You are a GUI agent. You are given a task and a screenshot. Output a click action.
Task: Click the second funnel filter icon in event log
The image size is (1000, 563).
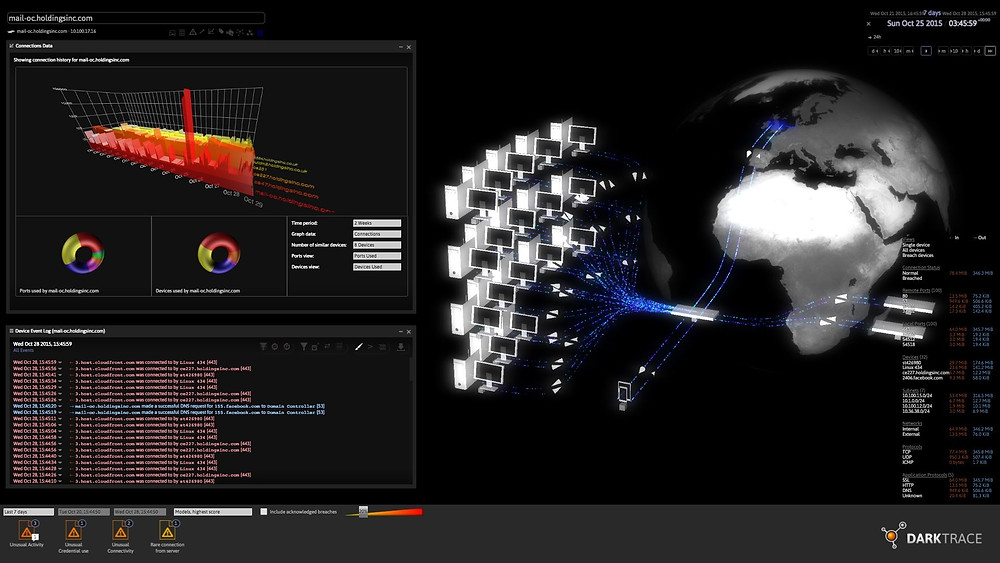(304, 346)
